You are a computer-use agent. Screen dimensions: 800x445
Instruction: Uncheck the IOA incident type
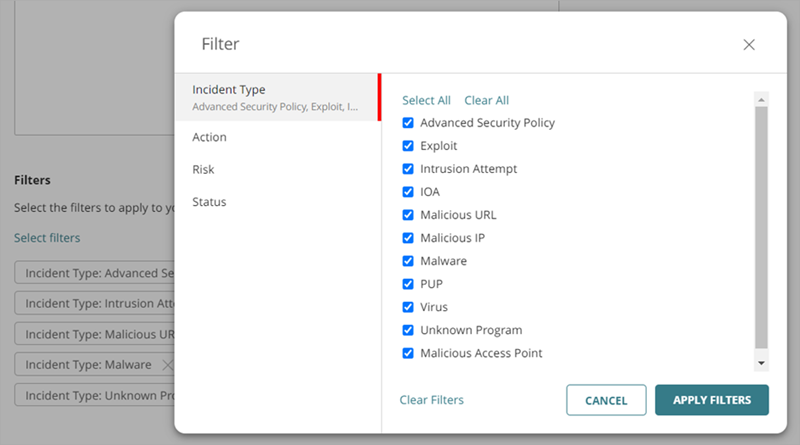coord(408,192)
